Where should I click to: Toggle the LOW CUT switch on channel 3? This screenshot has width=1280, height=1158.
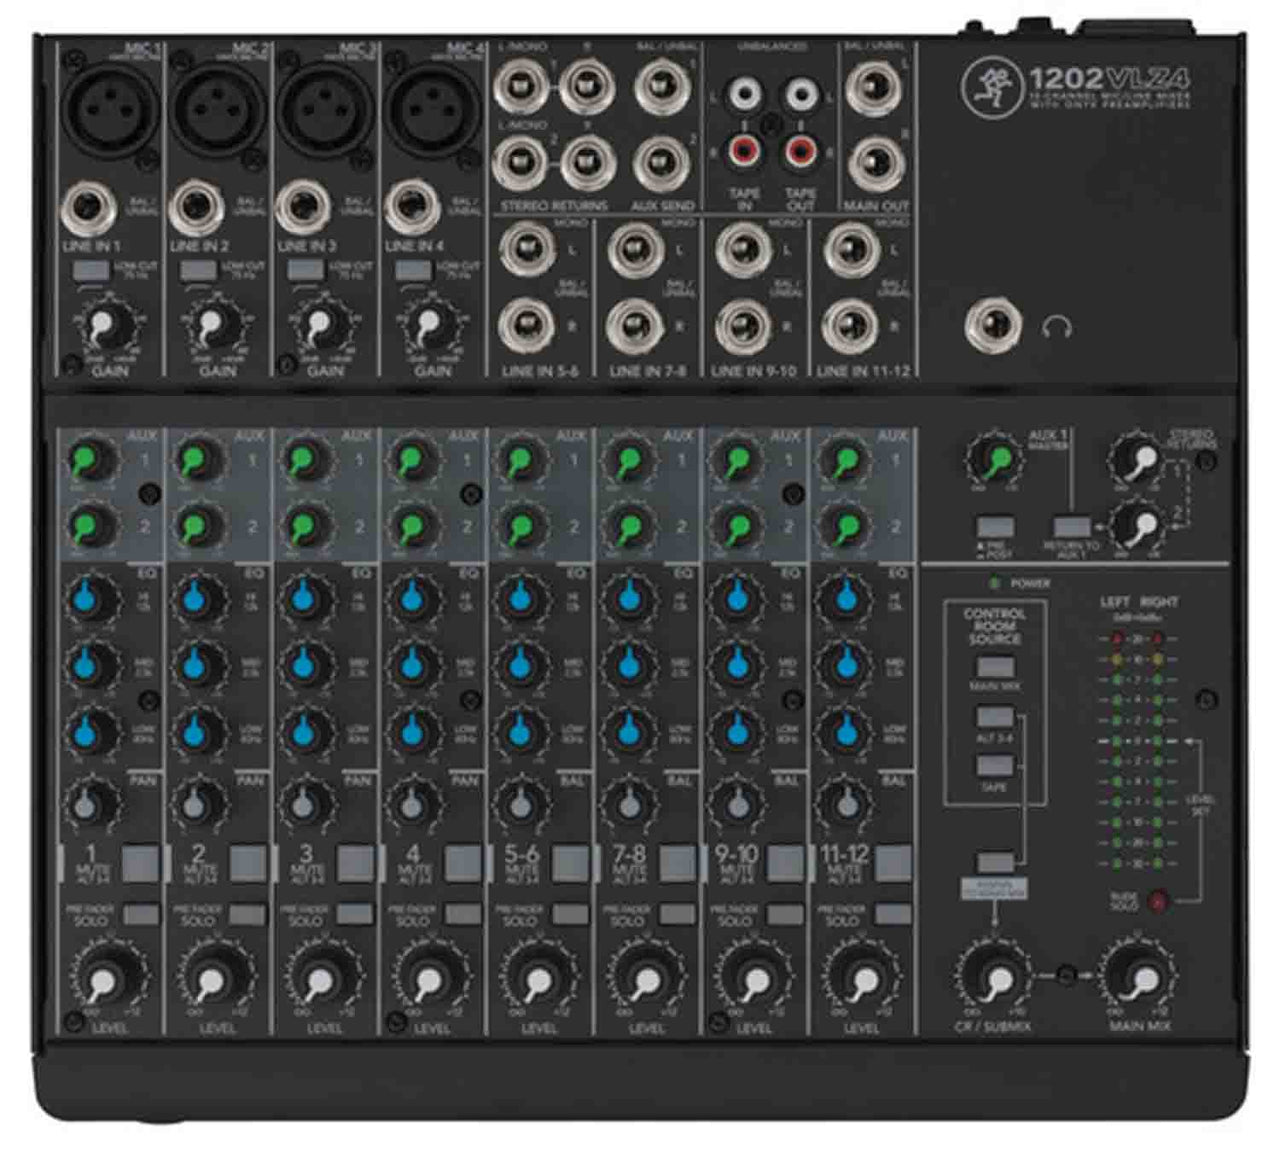(305, 271)
